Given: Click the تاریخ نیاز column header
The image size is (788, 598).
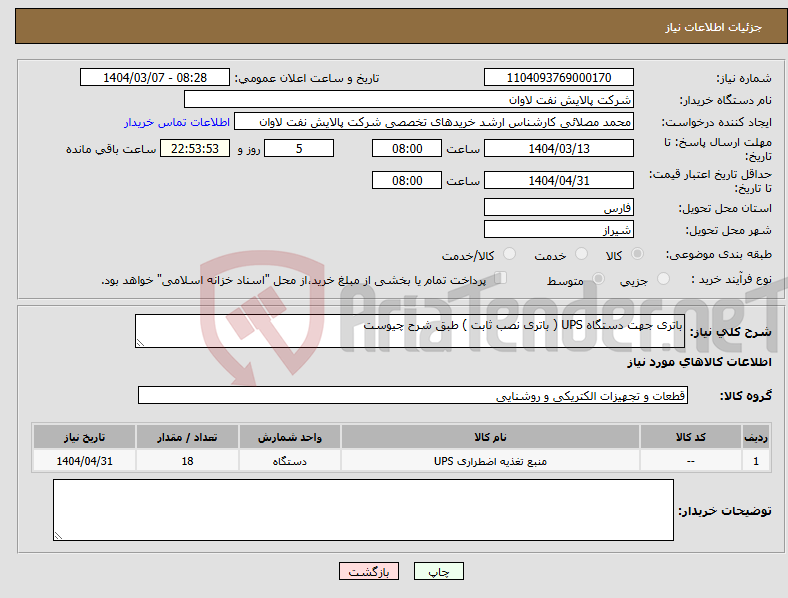Looking at the screenshot, I should (x=84, y=437).
